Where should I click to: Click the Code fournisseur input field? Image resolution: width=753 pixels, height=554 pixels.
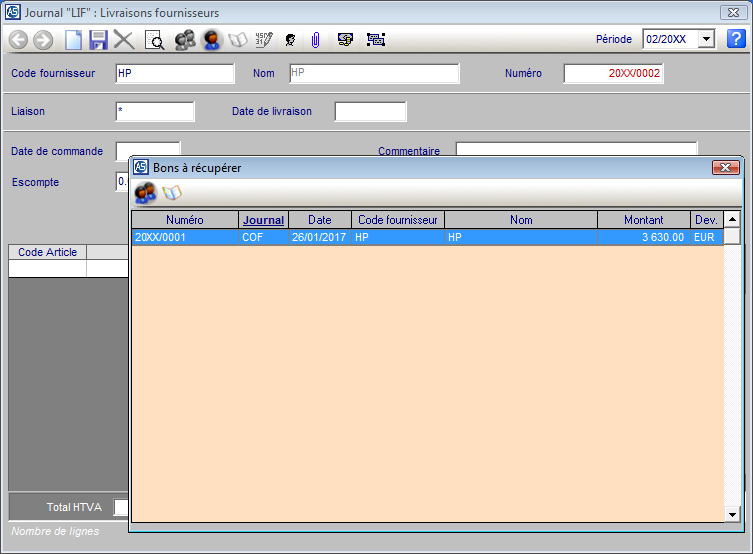(174, 73)
